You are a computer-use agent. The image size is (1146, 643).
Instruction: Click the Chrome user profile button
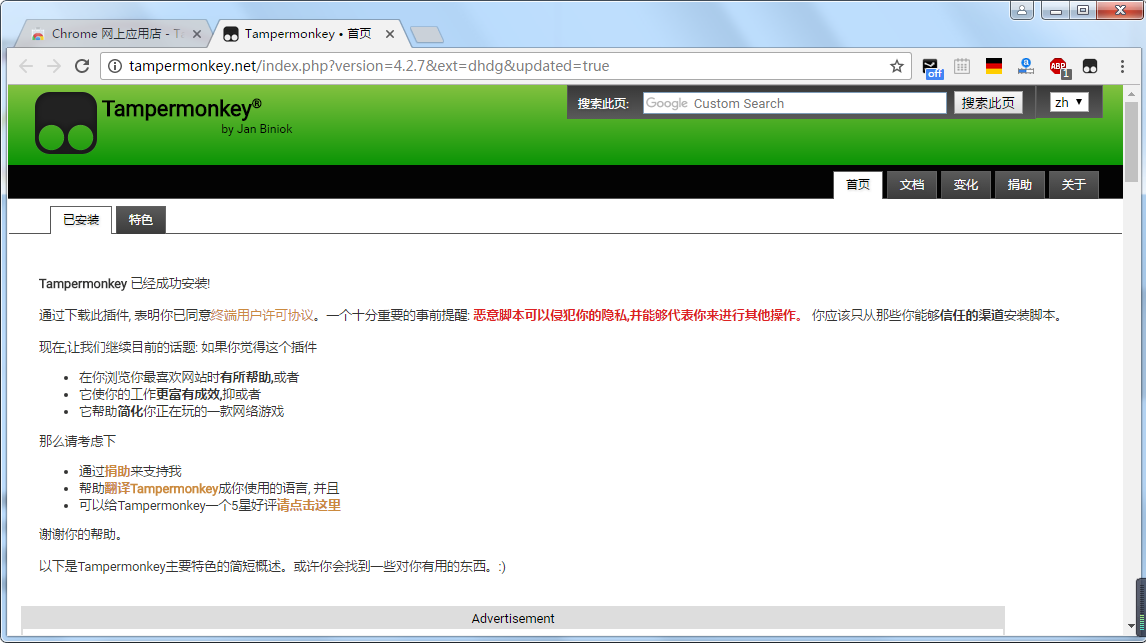point(1022,10)
